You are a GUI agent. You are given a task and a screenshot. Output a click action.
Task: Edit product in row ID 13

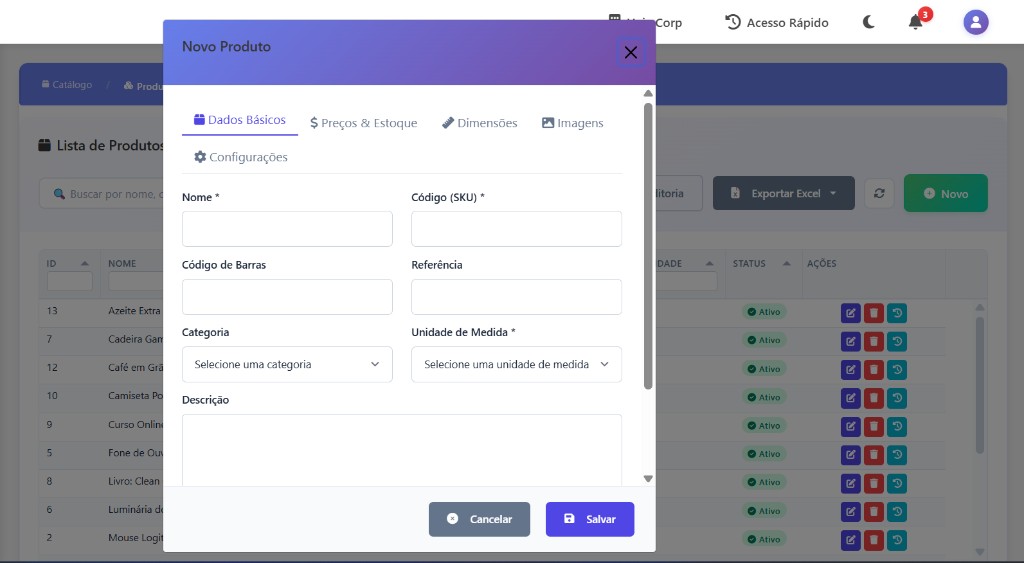pyautogui.click(x=850, y=313)
